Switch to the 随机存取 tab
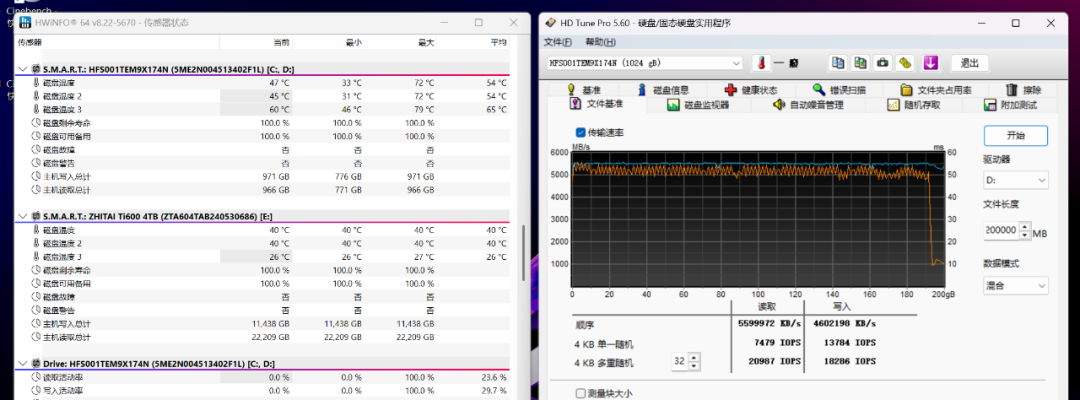The image size is (1080, 400). (x=913, y=105)
